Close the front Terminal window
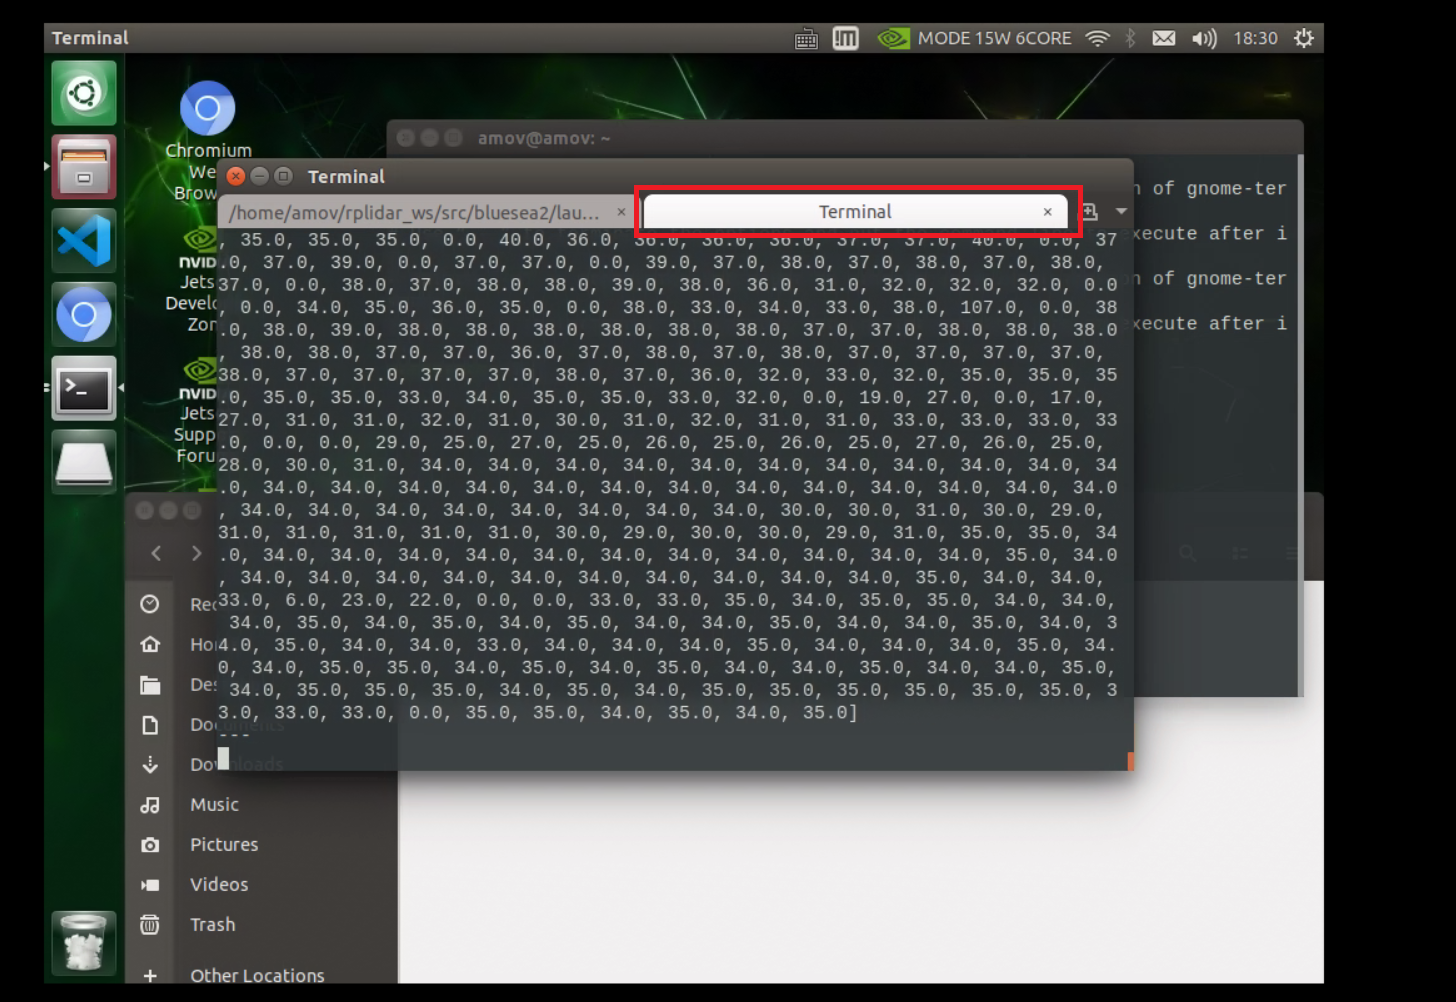This screenshot has height=1002, width=1456. pyautogui.click(x=236, y=176)
